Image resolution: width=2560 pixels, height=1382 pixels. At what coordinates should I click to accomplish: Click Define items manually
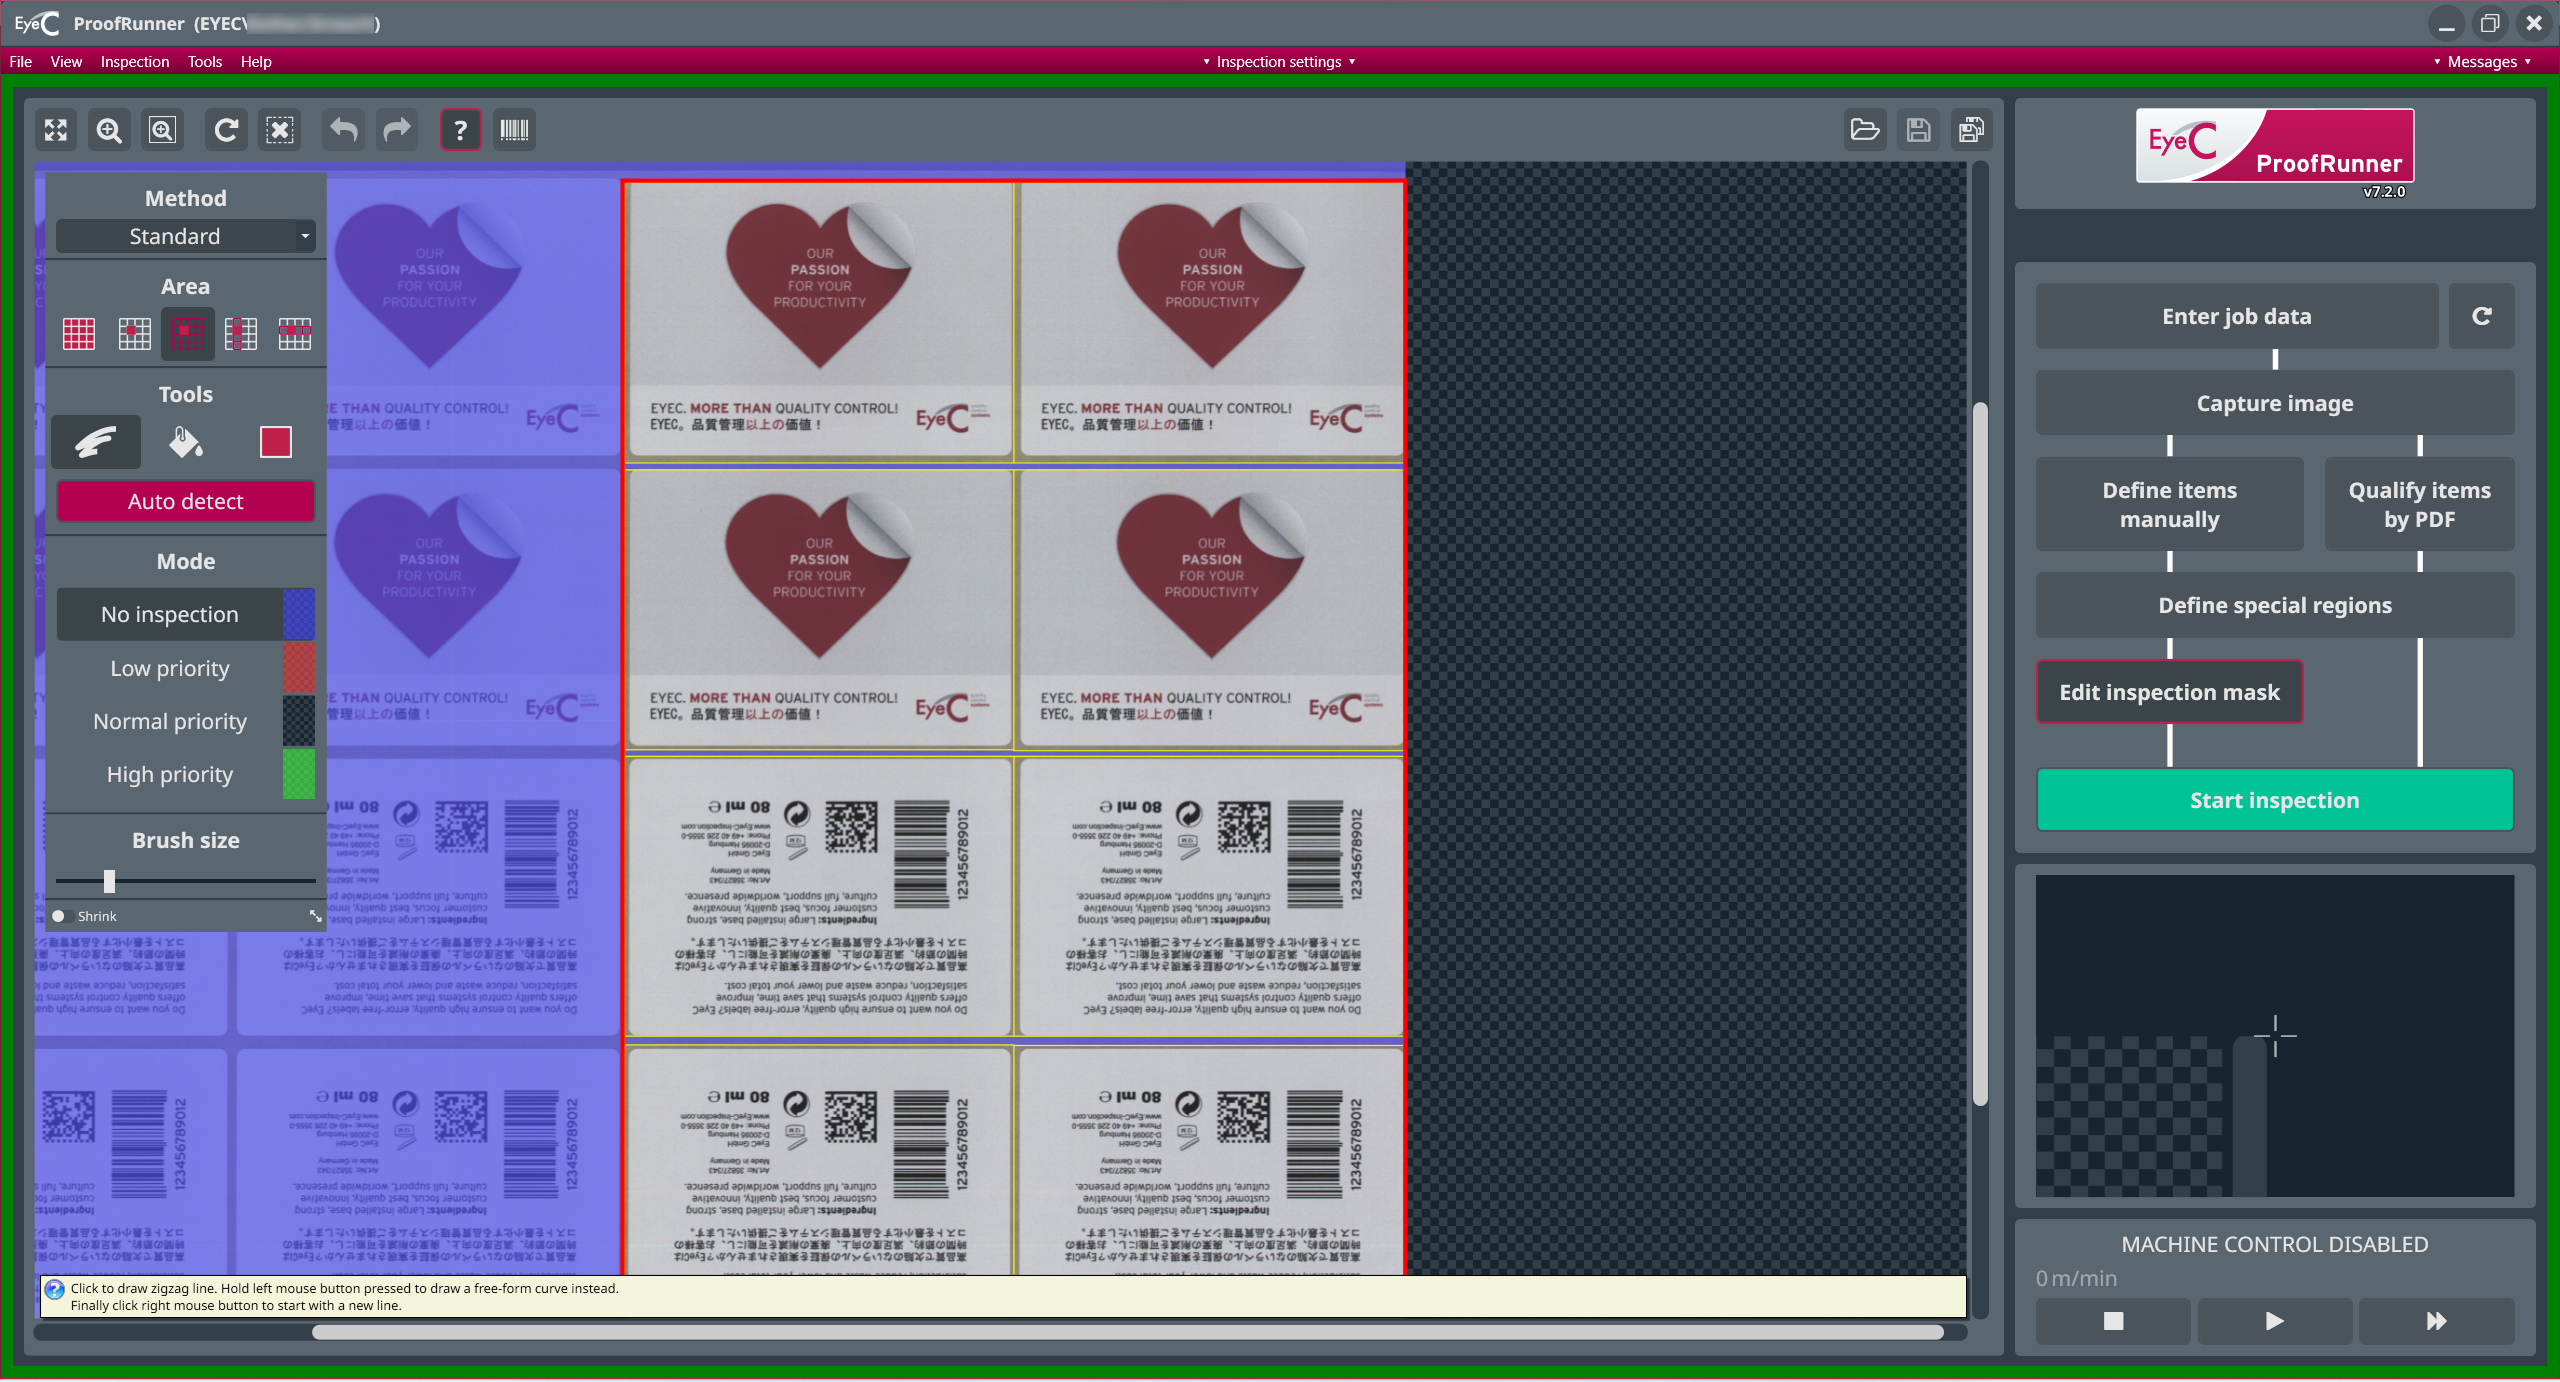(2170, 504)
